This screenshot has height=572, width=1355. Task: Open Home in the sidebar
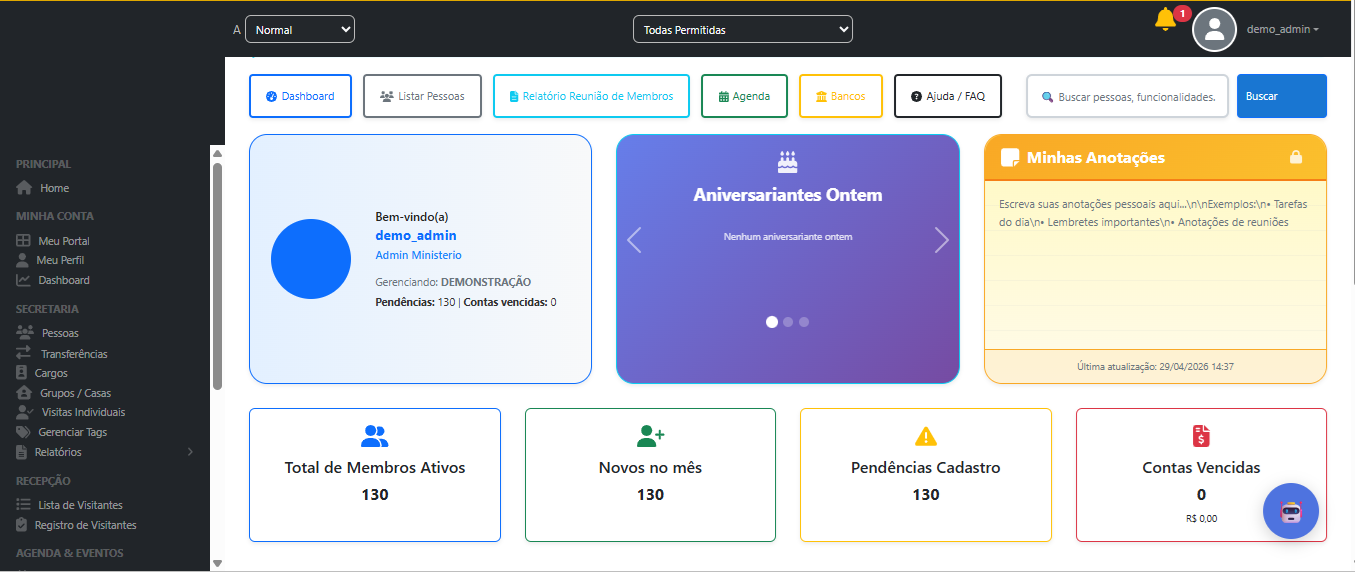tap(54, 188)
